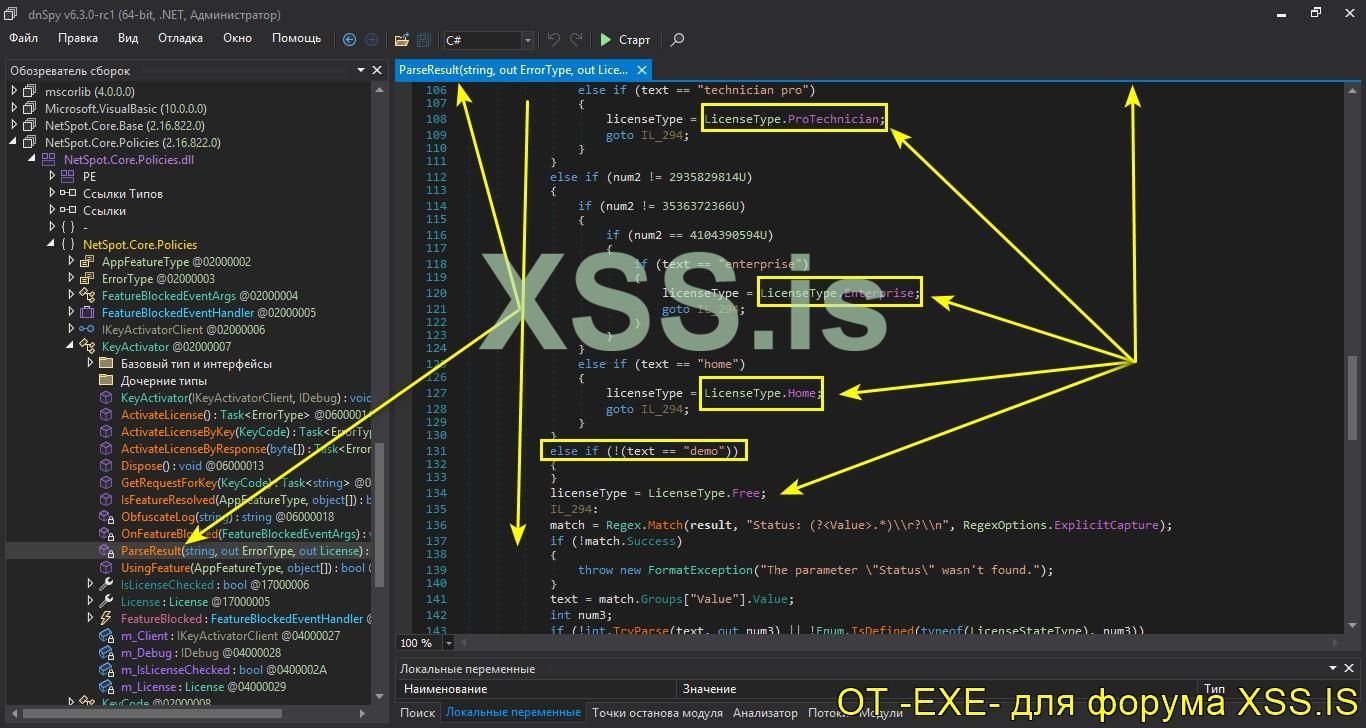This screenshot has height=728, width=1366.
Task: Click the Redo toolbar icon
Action: tap(576, 40)
